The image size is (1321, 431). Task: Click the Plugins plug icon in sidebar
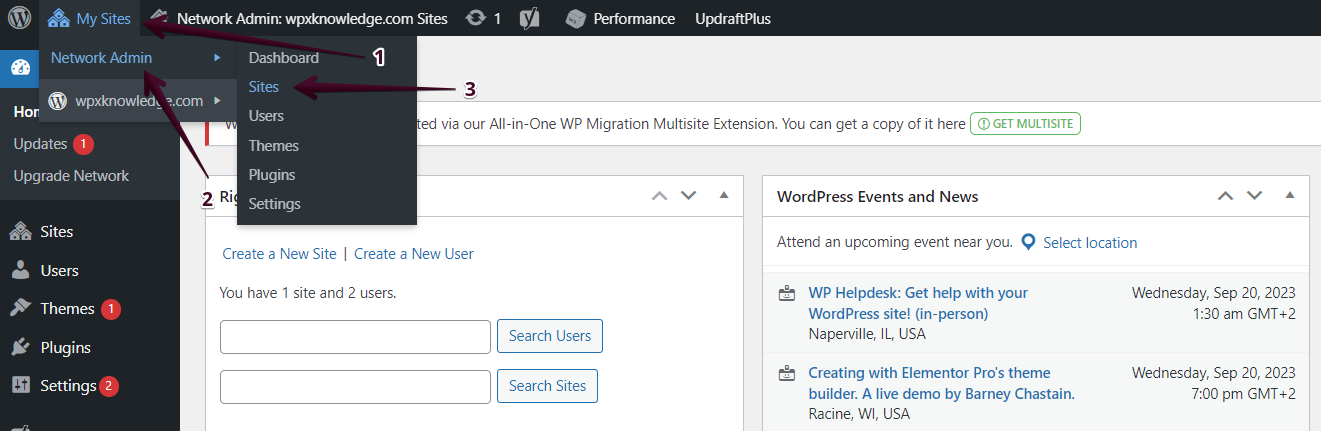(x=20, y=348)
